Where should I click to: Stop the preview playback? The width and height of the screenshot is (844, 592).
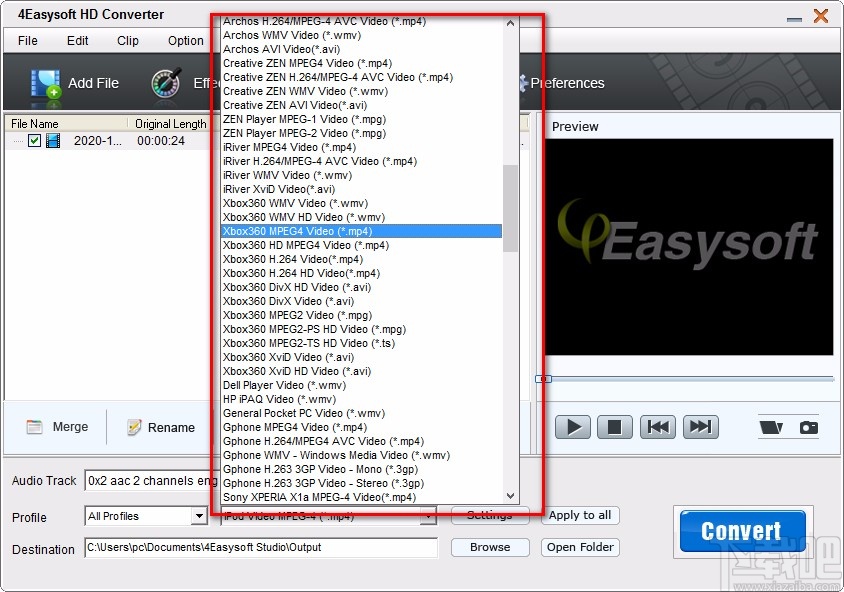615,426
